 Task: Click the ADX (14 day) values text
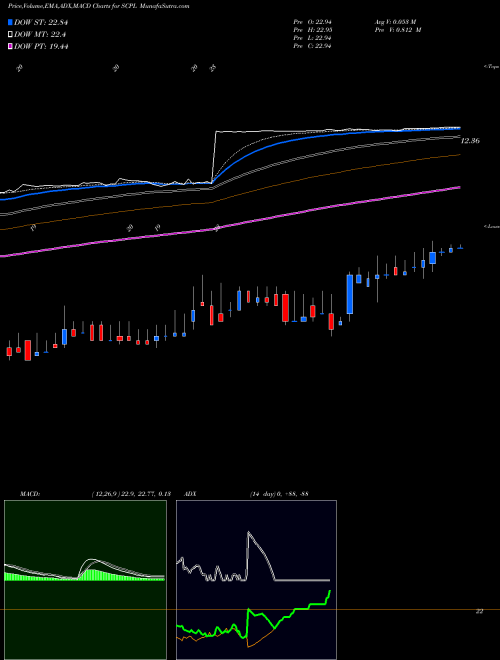[x=279, y=494]
